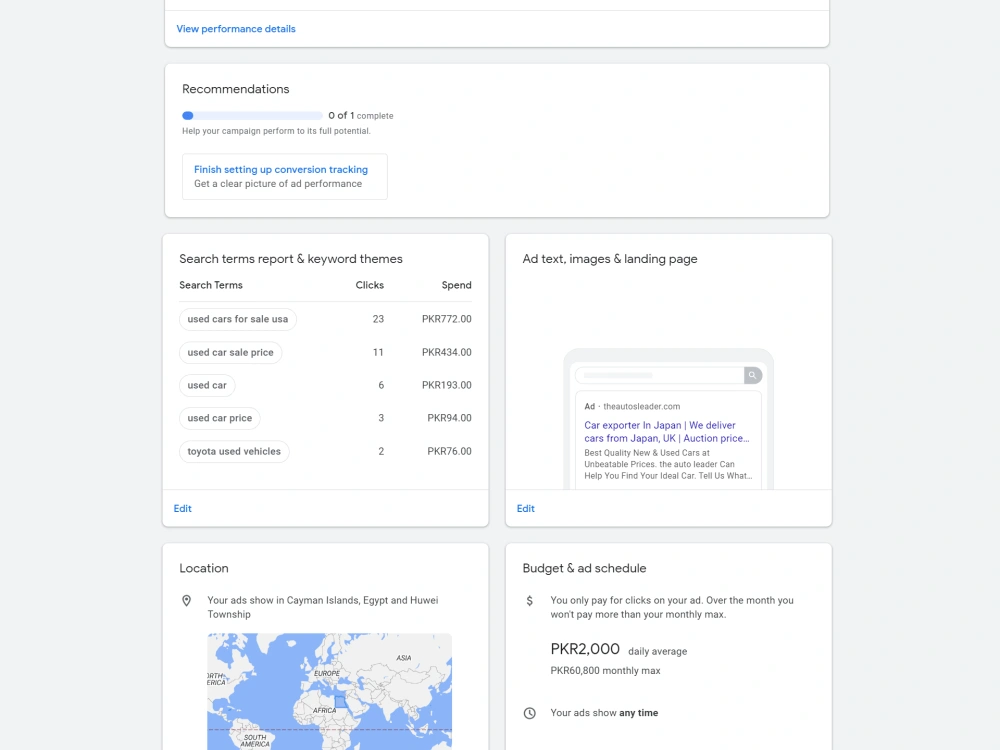Click the search magnifier in ad preview
This screenshot has height=750, width=1000.
[753, 375]
